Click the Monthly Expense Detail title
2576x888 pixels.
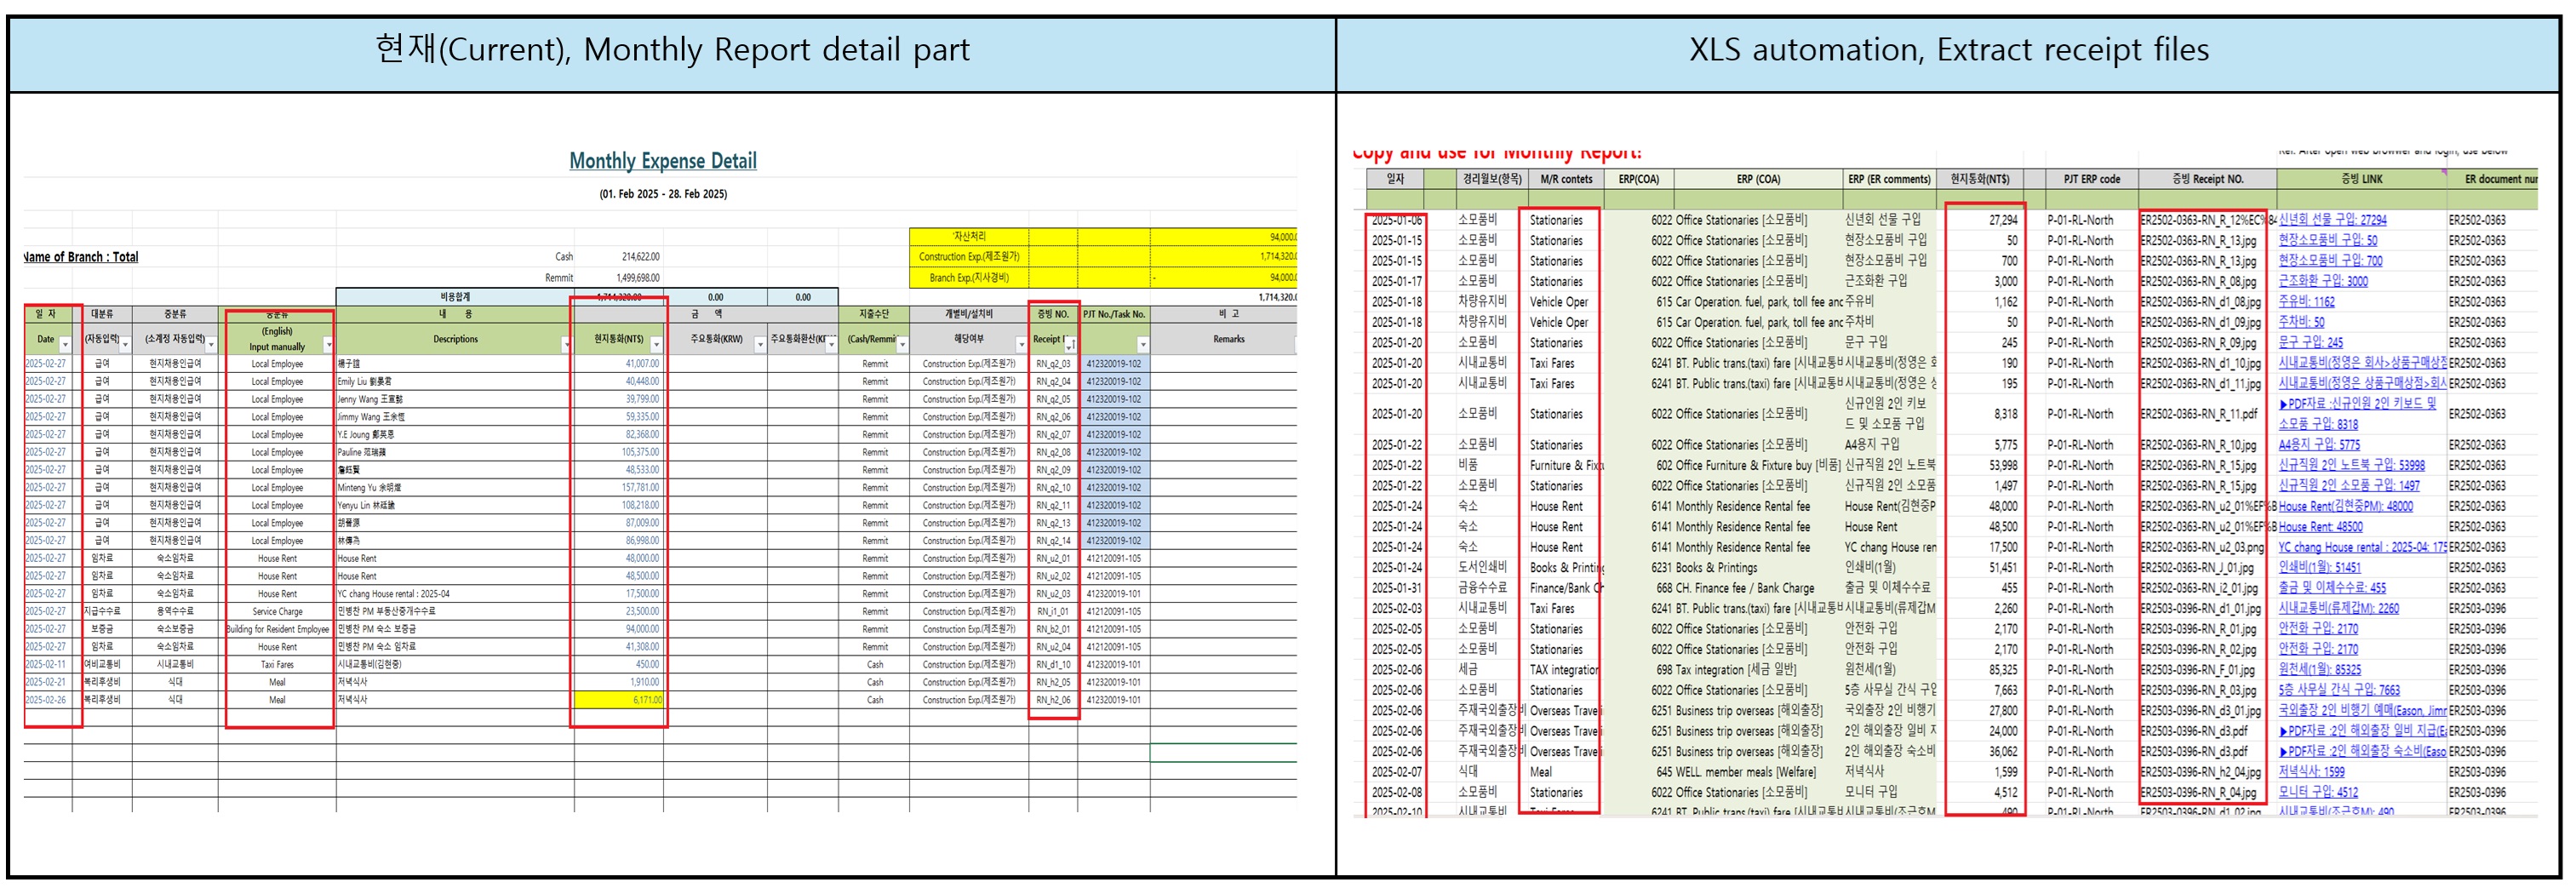pos(662,161)
